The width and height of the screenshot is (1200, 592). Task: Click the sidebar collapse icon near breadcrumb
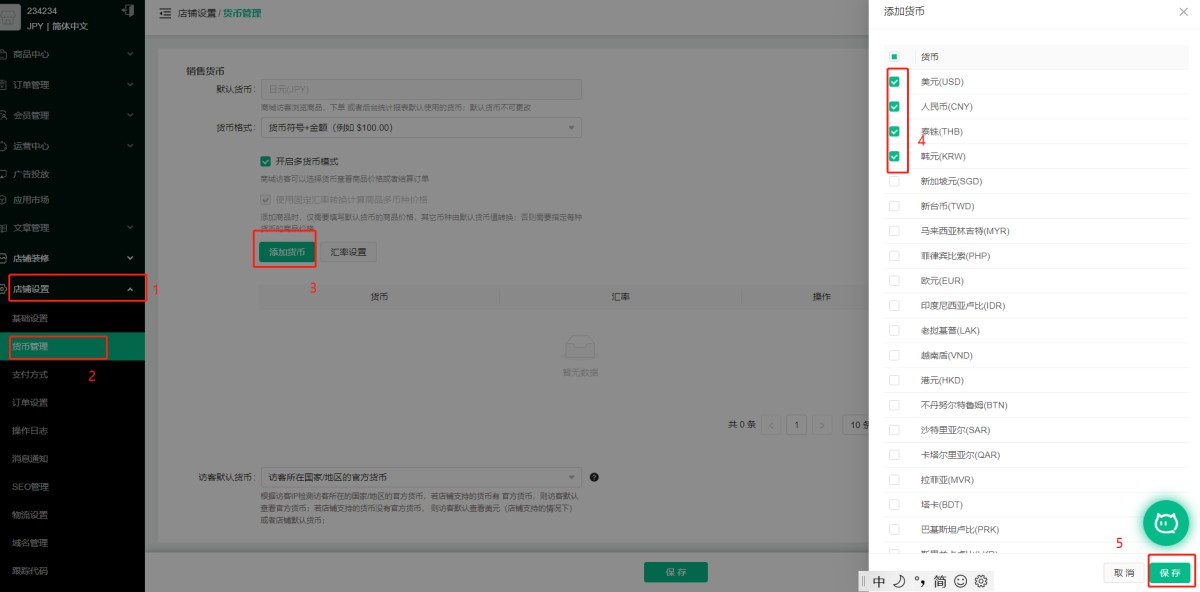coord(165,13)
